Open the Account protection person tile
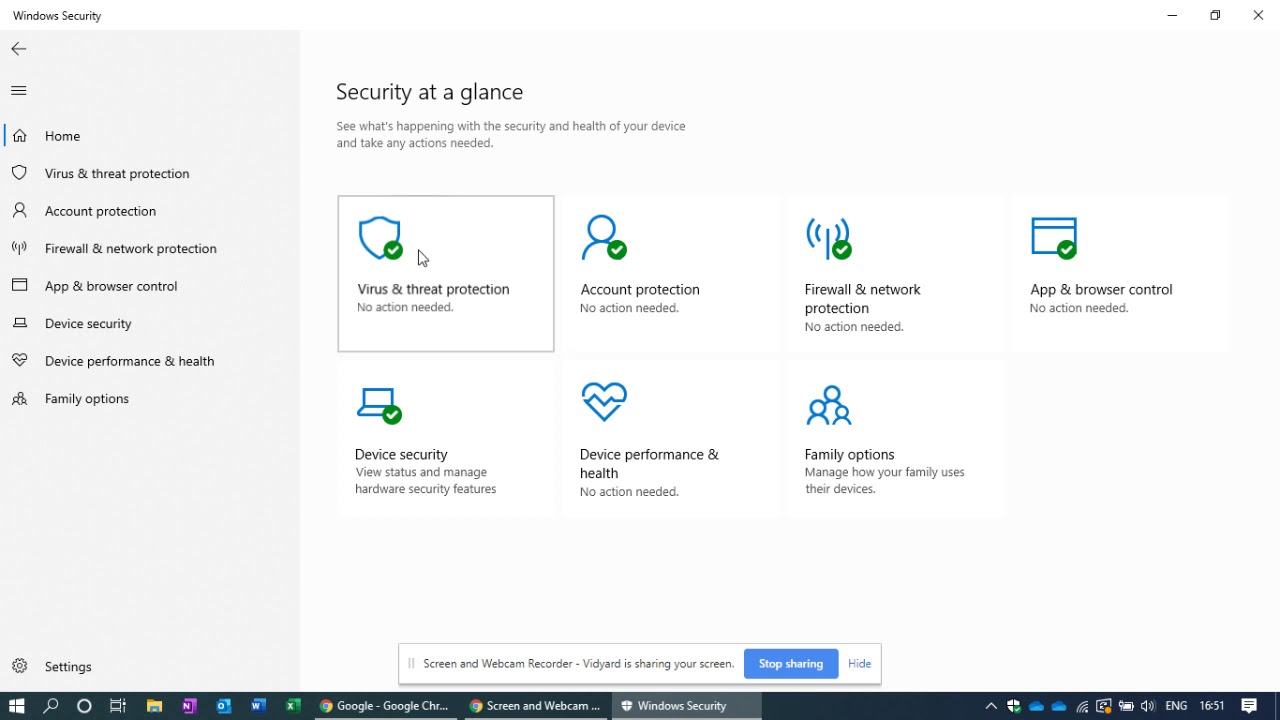This screenshot has height=720, width=1280. pos(671,274)
